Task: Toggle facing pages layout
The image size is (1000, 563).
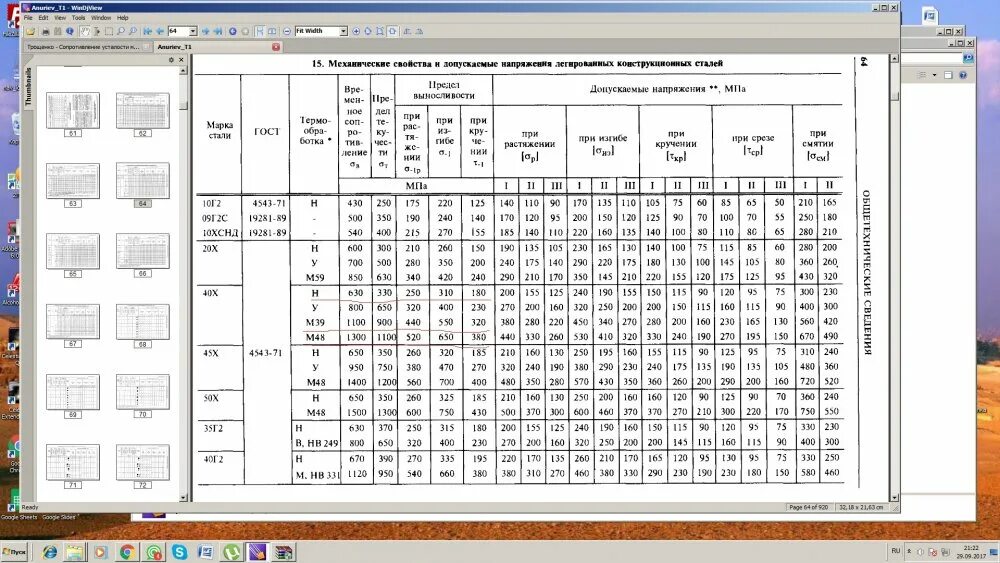Action: [x=272, y=31]
